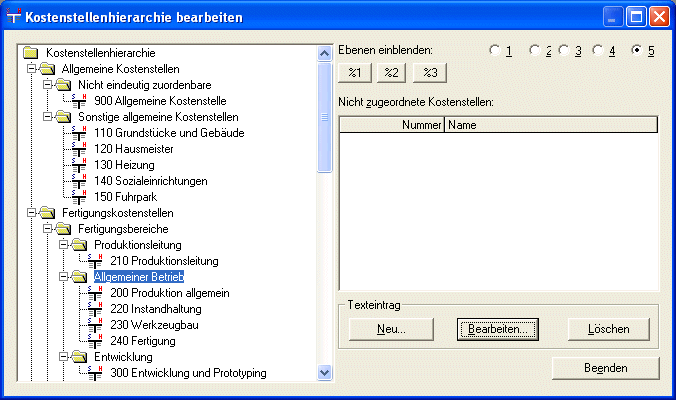Click the Name column header
Image resolution: width=676 pixels, height=400 pixels.
551,125
